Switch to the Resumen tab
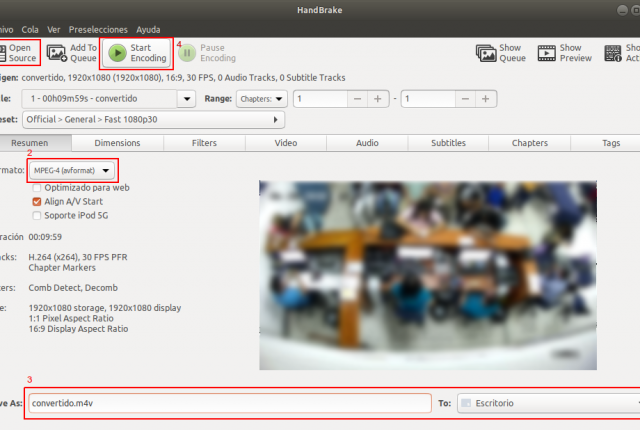 (x=29, y=143)
